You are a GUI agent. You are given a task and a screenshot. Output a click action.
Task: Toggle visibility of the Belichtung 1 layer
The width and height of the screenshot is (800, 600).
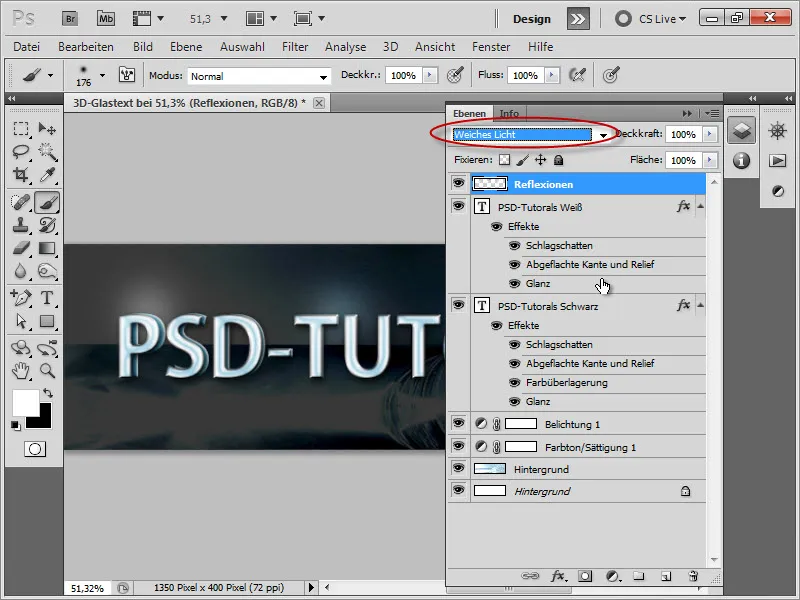(459, 423)
